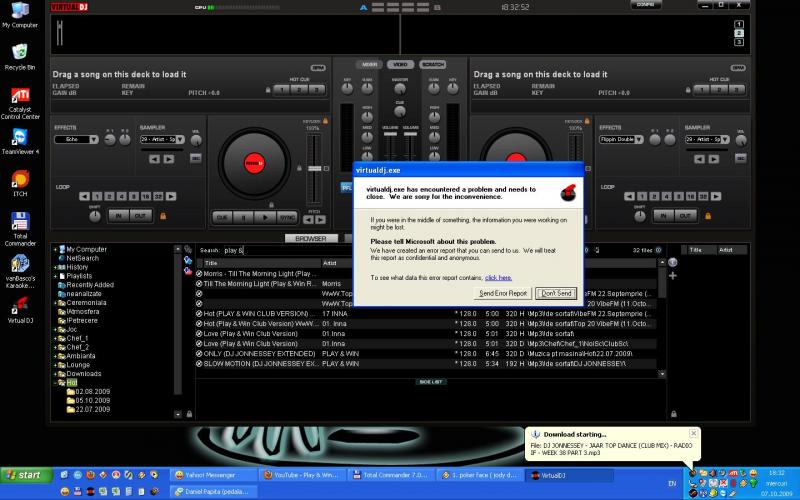Click the Don't Send button

click(556, 293)
